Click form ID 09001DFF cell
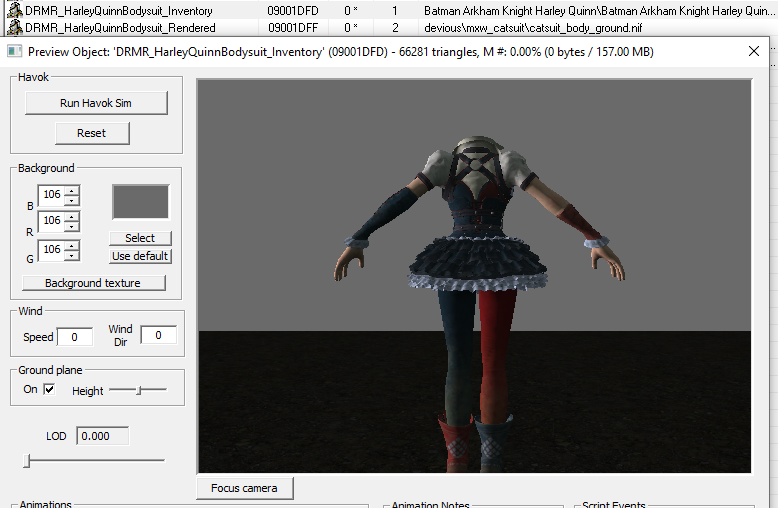 coord(293,28)
